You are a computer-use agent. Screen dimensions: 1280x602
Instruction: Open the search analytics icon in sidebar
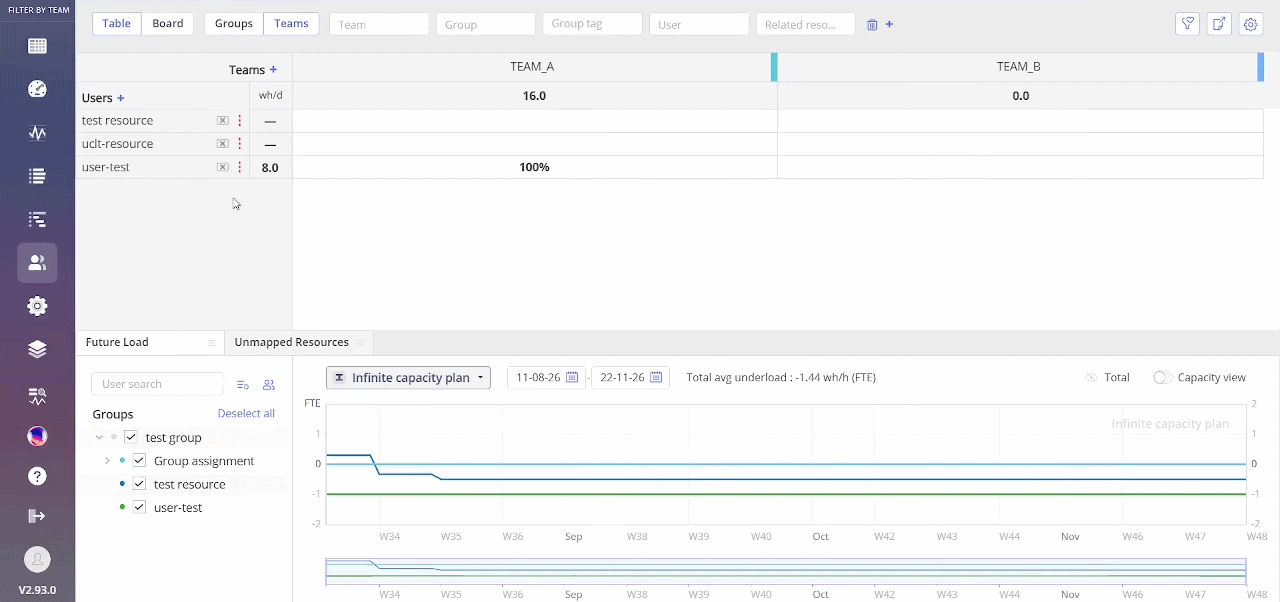pos(37,396)
